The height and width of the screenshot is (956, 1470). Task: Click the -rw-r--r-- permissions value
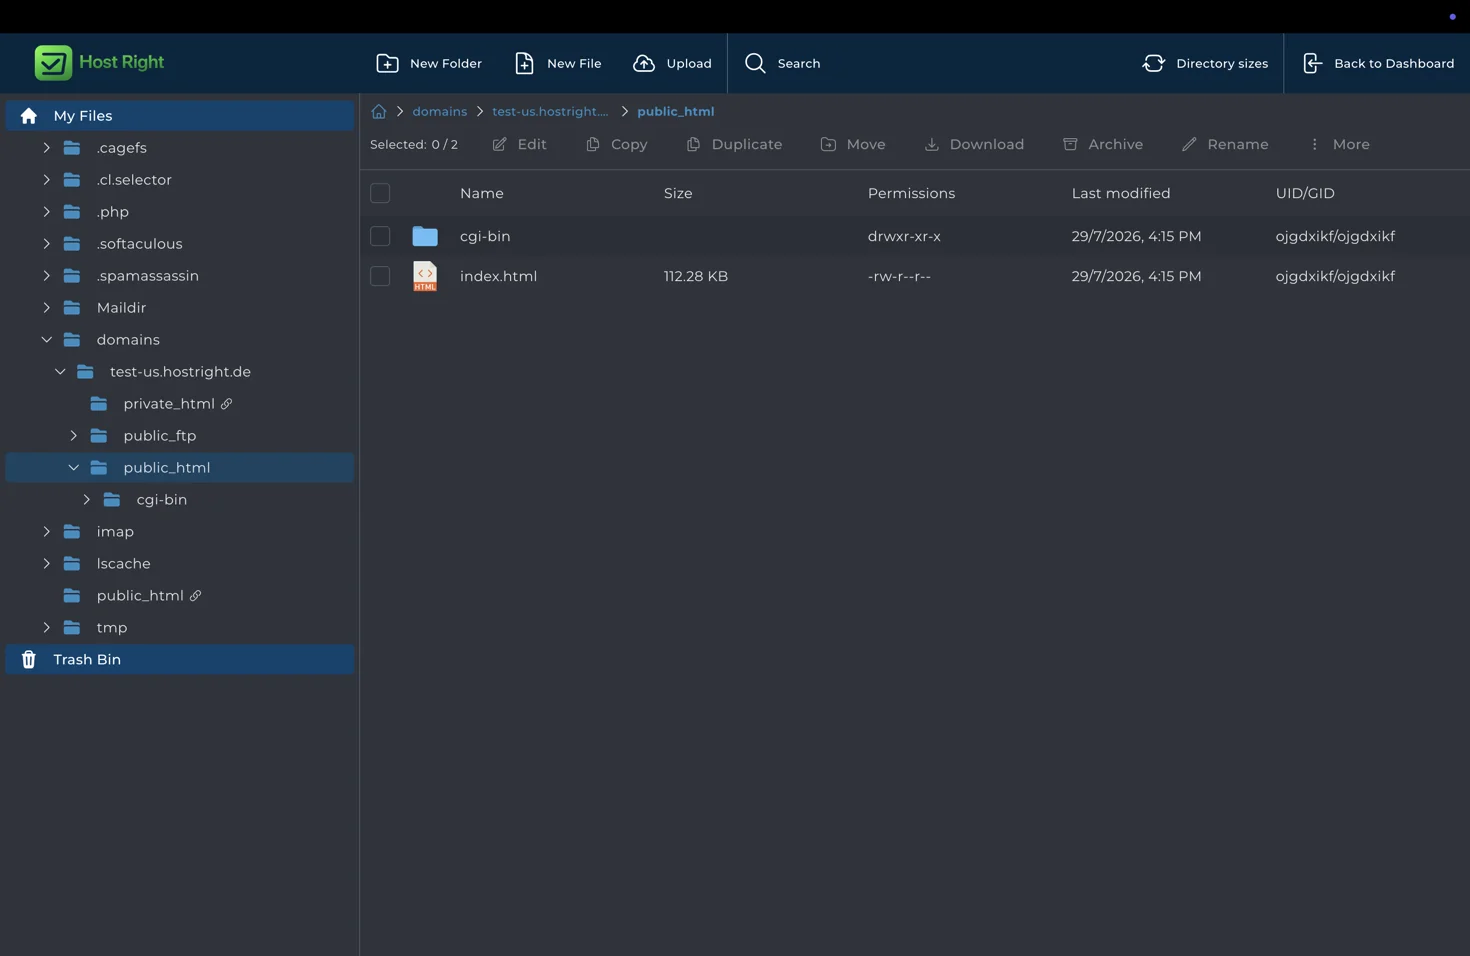899,276
